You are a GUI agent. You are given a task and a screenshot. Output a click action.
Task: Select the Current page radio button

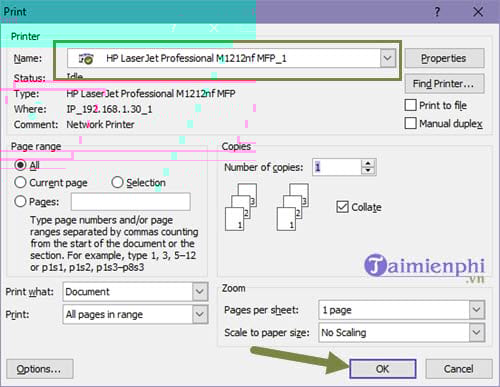(x=20, y=183)
